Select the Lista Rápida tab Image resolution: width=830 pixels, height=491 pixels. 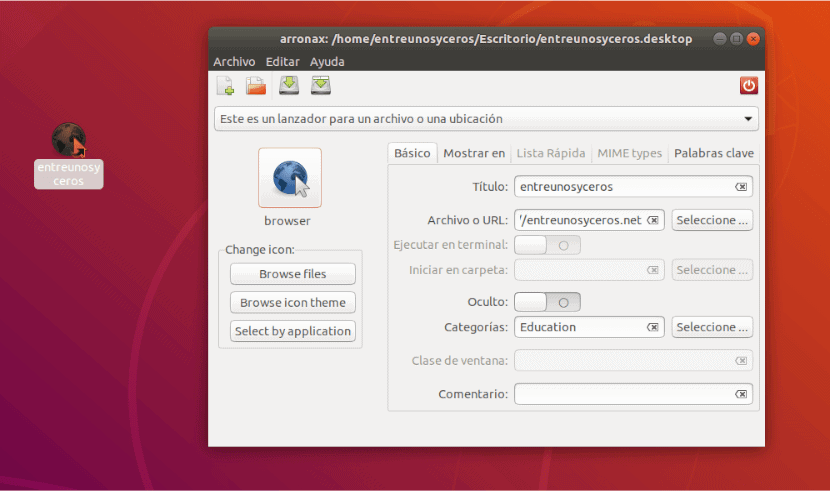[551, 153]
